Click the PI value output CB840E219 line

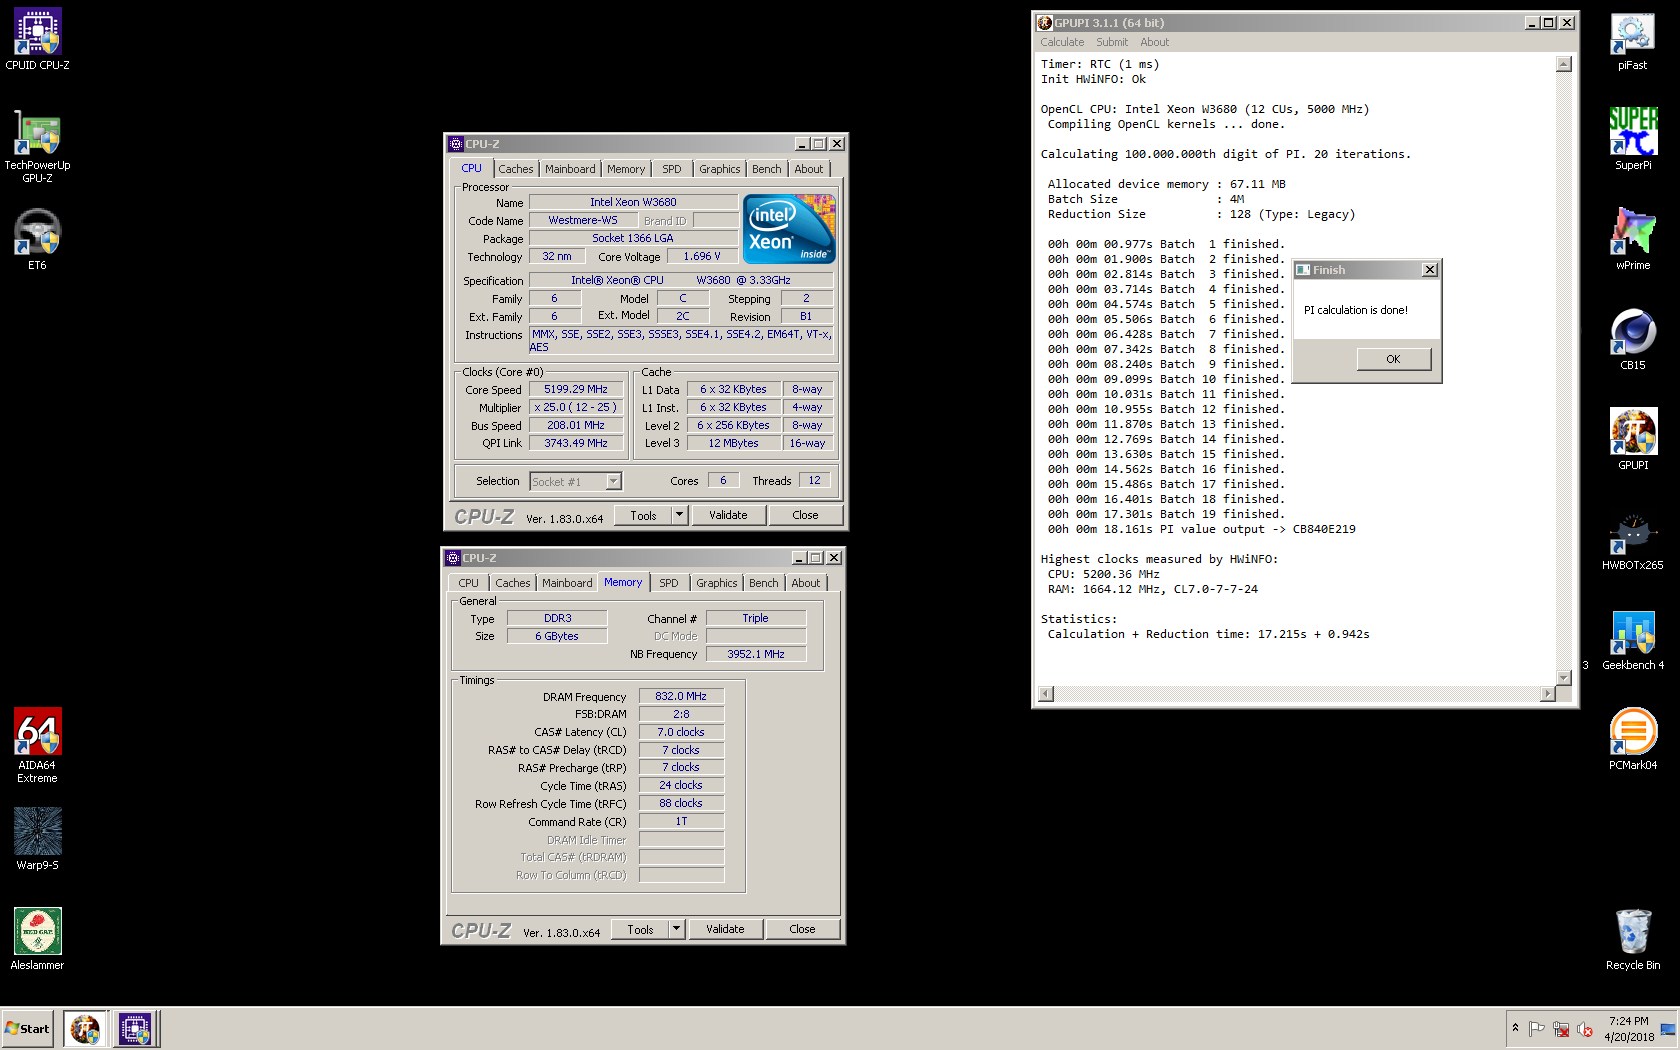(x=1201, y=529)
